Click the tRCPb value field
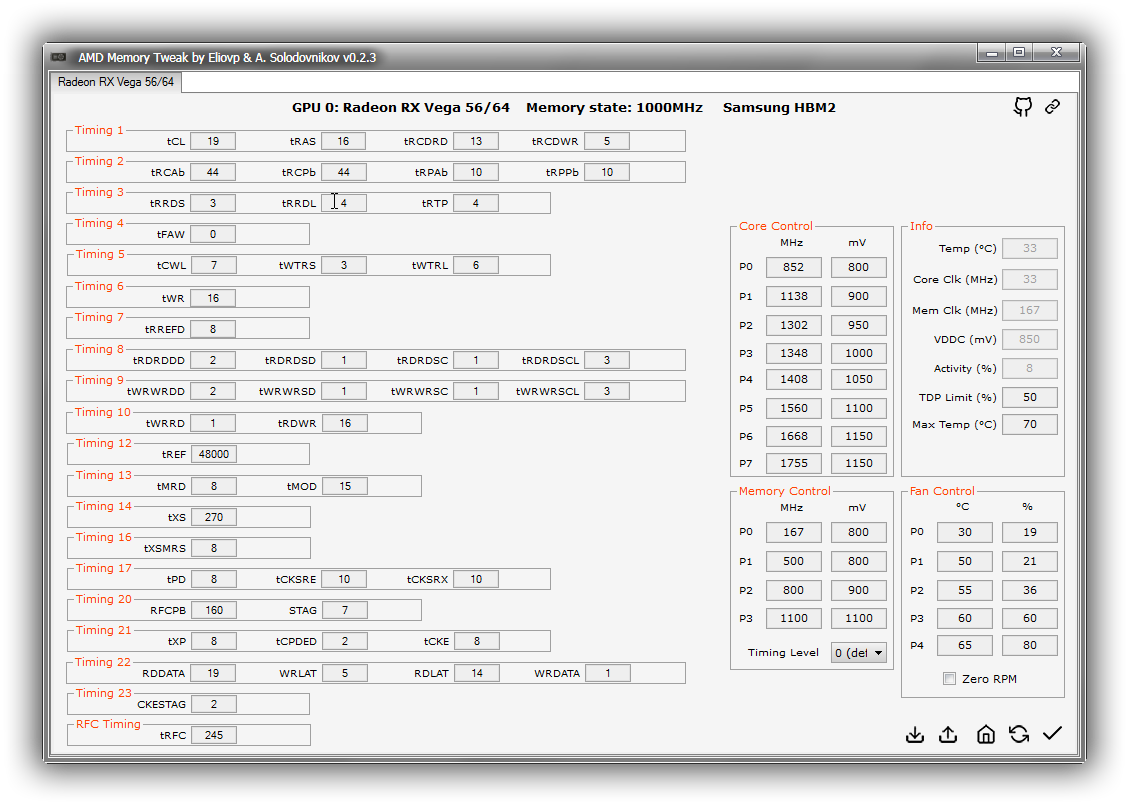 (343, 172)
